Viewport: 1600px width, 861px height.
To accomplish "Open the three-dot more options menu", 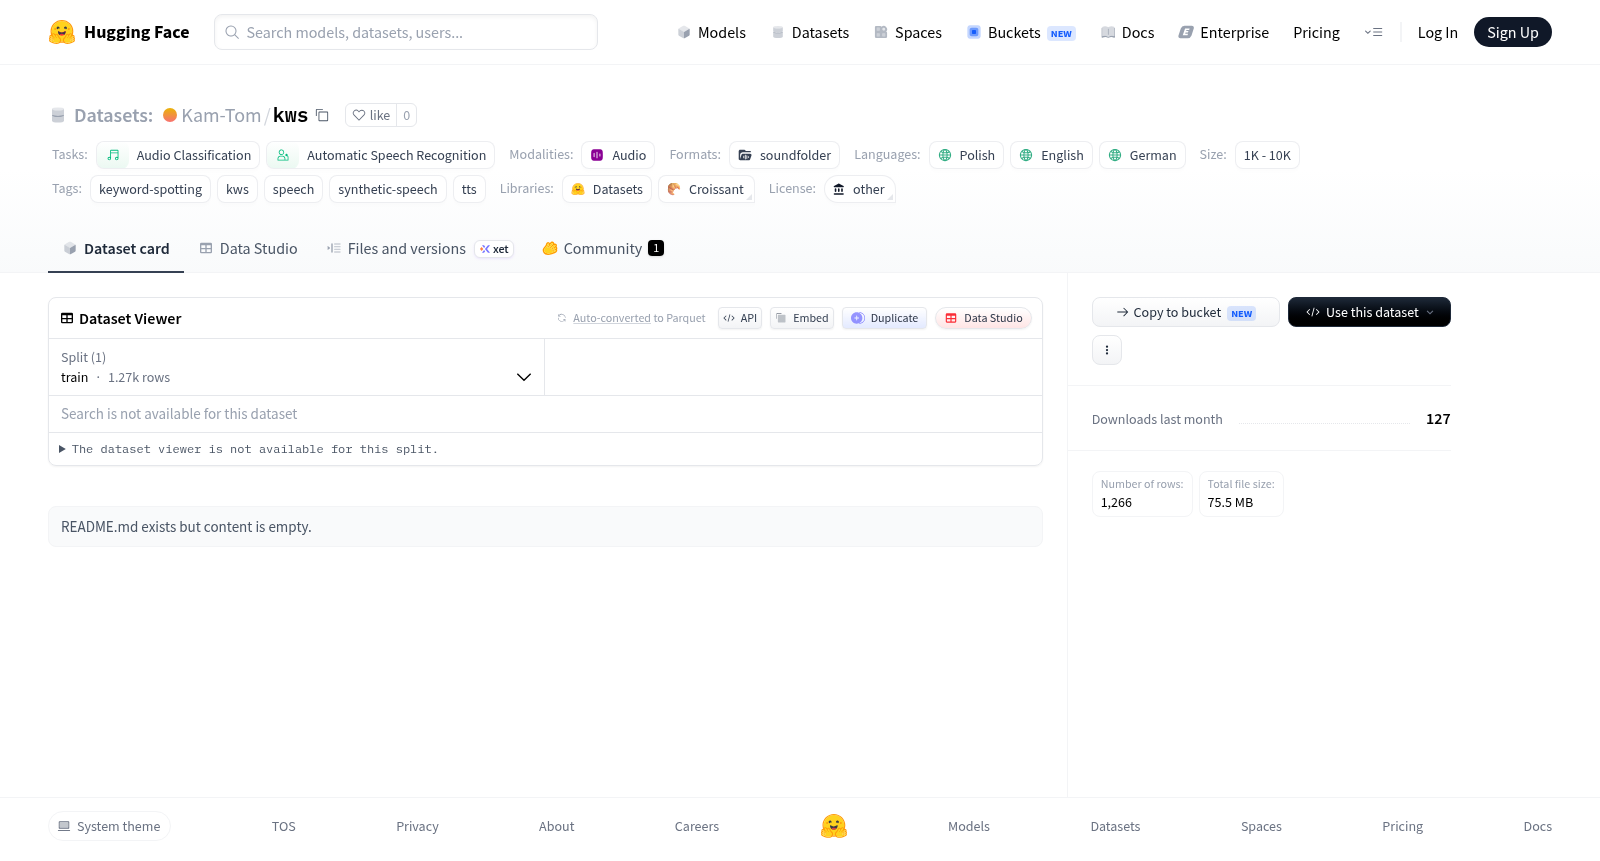I will [1107, 350].
